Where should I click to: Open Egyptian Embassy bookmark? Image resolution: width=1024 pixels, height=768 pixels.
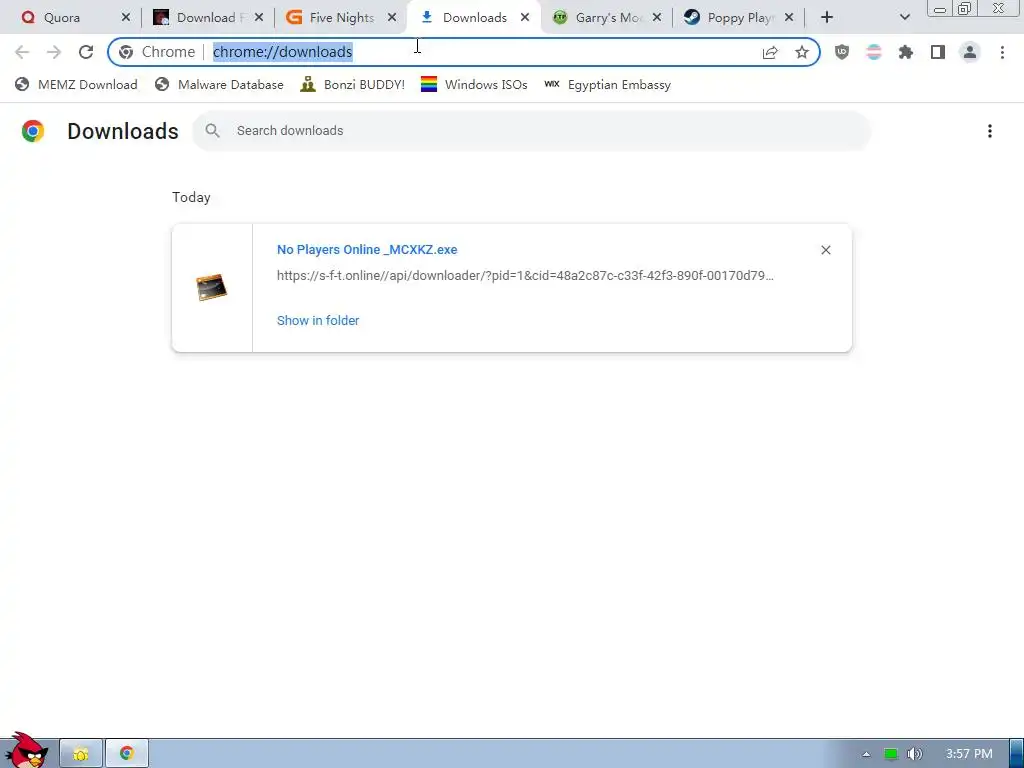(x=607, y=84)
